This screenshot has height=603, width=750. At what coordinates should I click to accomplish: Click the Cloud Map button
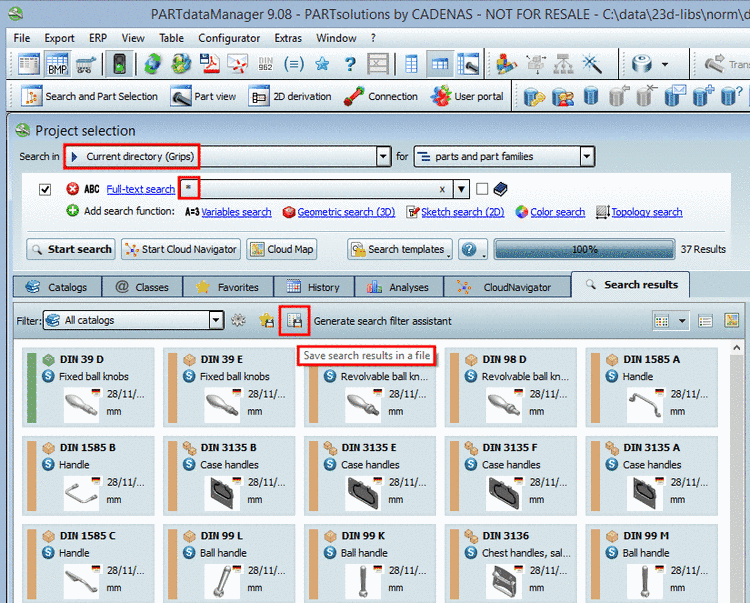pyautogui.click(x=282, y=249)
